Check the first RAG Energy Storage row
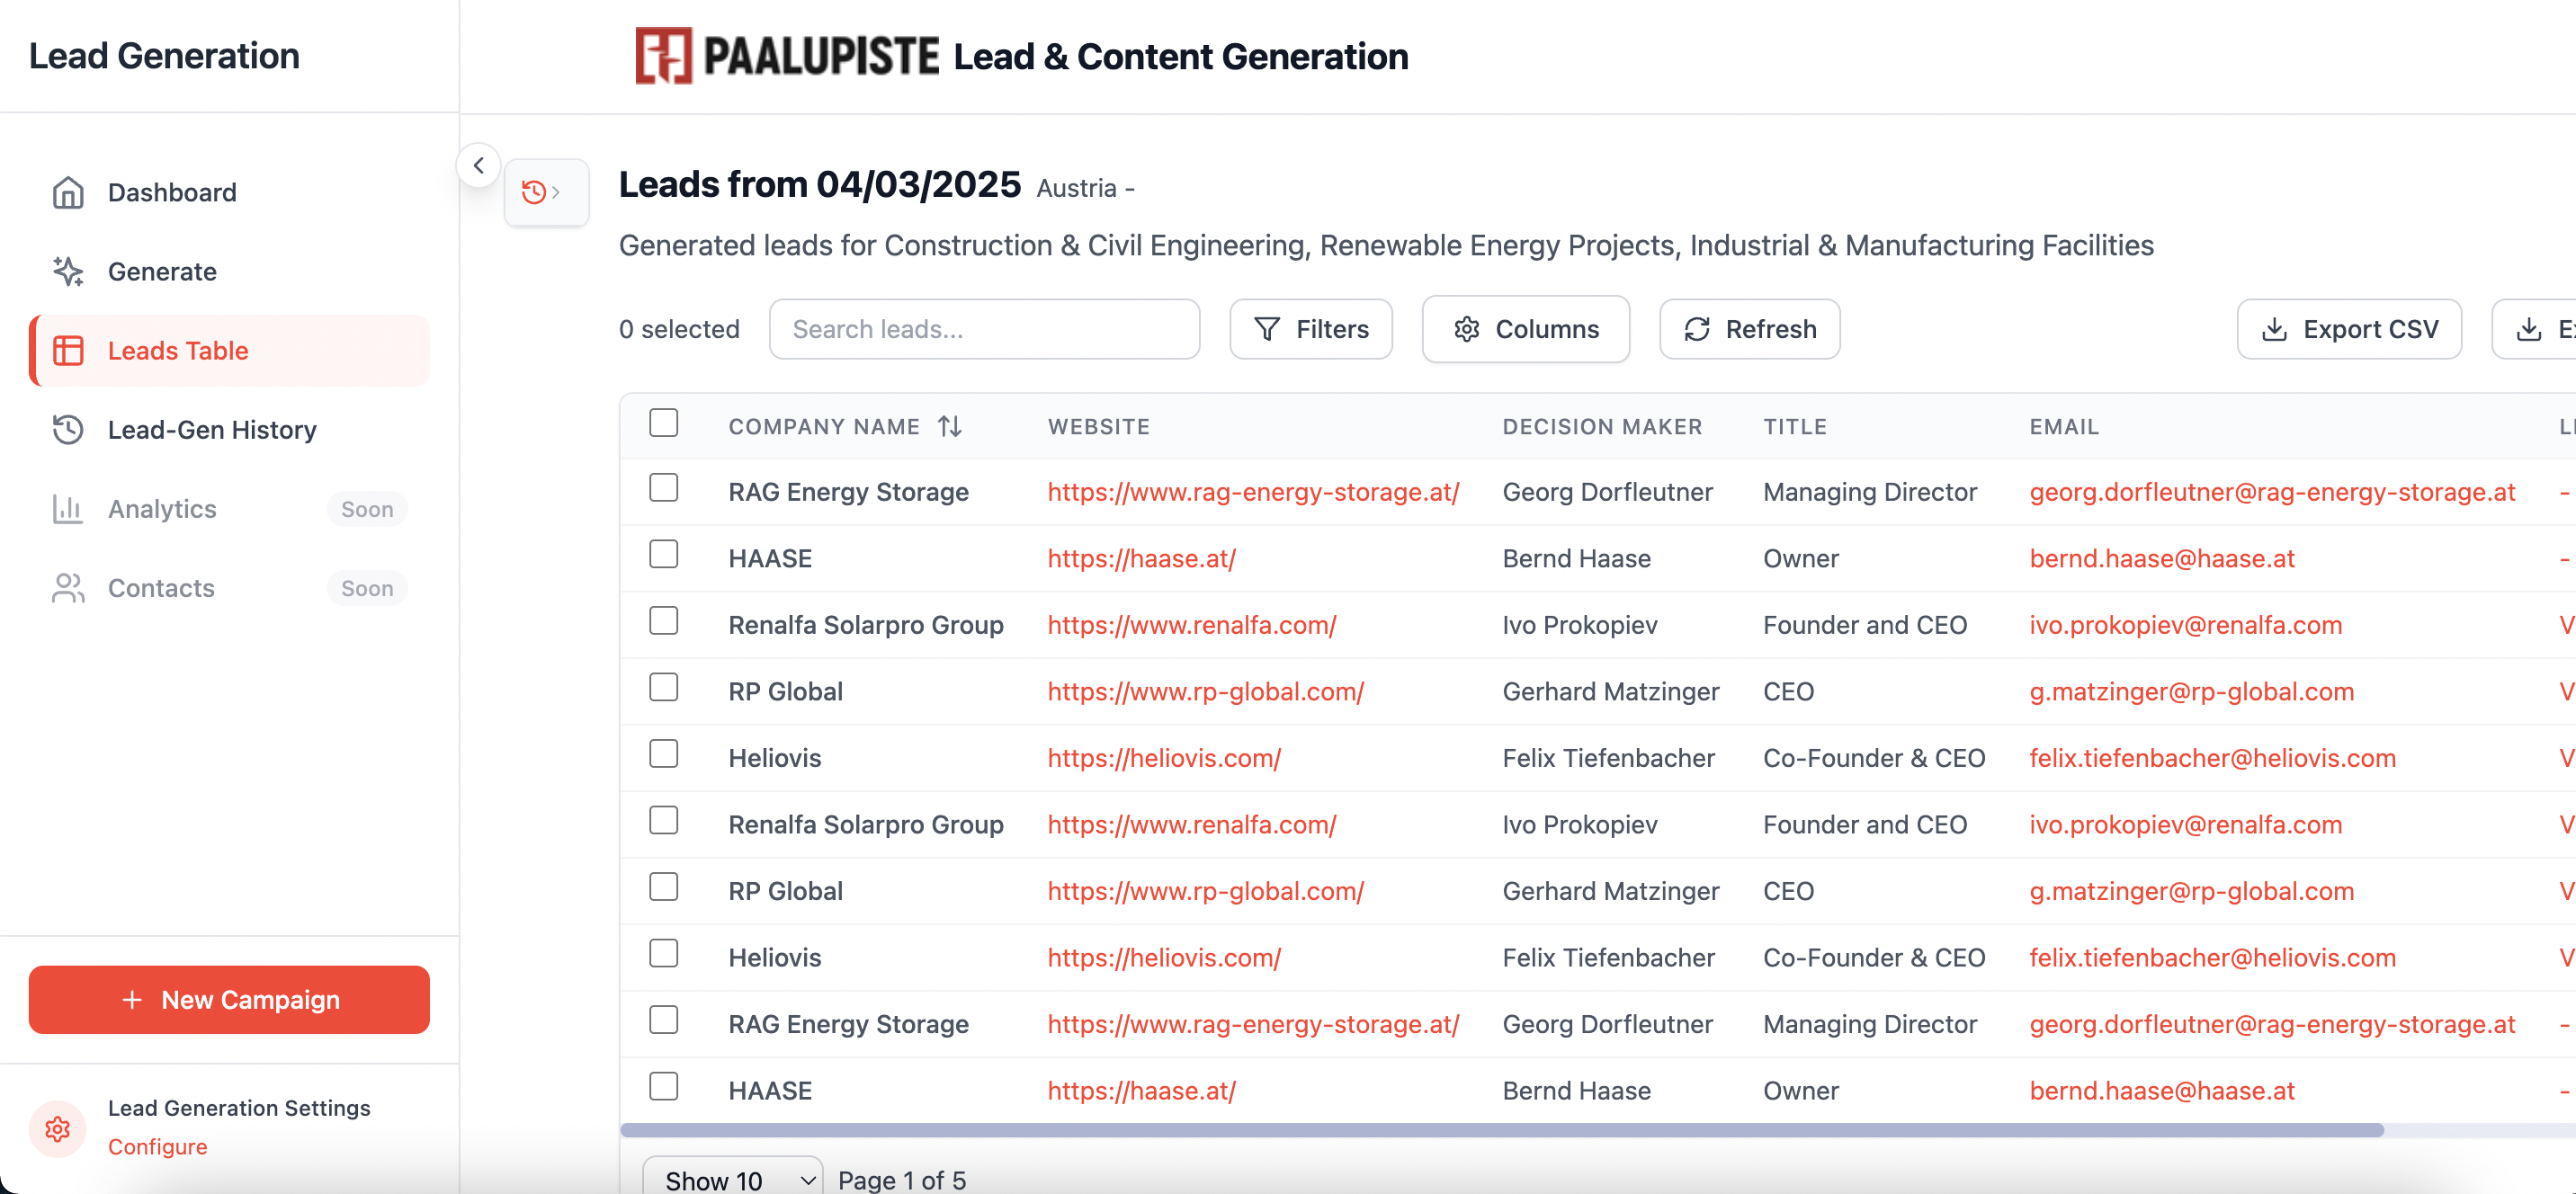The height and width of the screenshot is (1194, 2576). (663, 488)
